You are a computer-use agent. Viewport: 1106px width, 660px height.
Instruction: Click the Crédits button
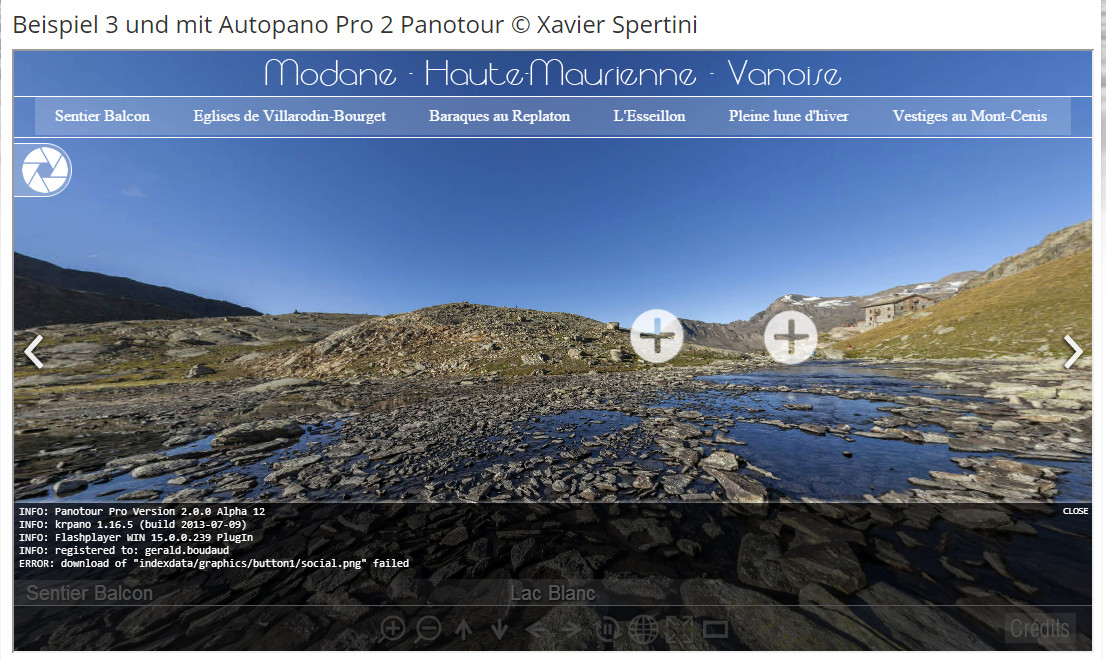coord(1040,628)
